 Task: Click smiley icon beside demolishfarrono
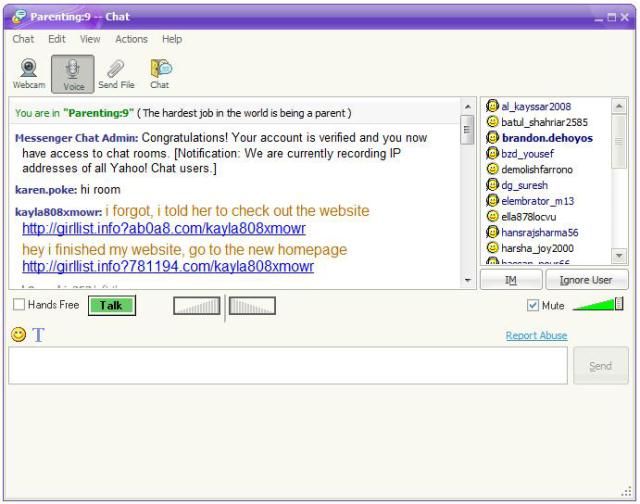(x=493, y=169)
